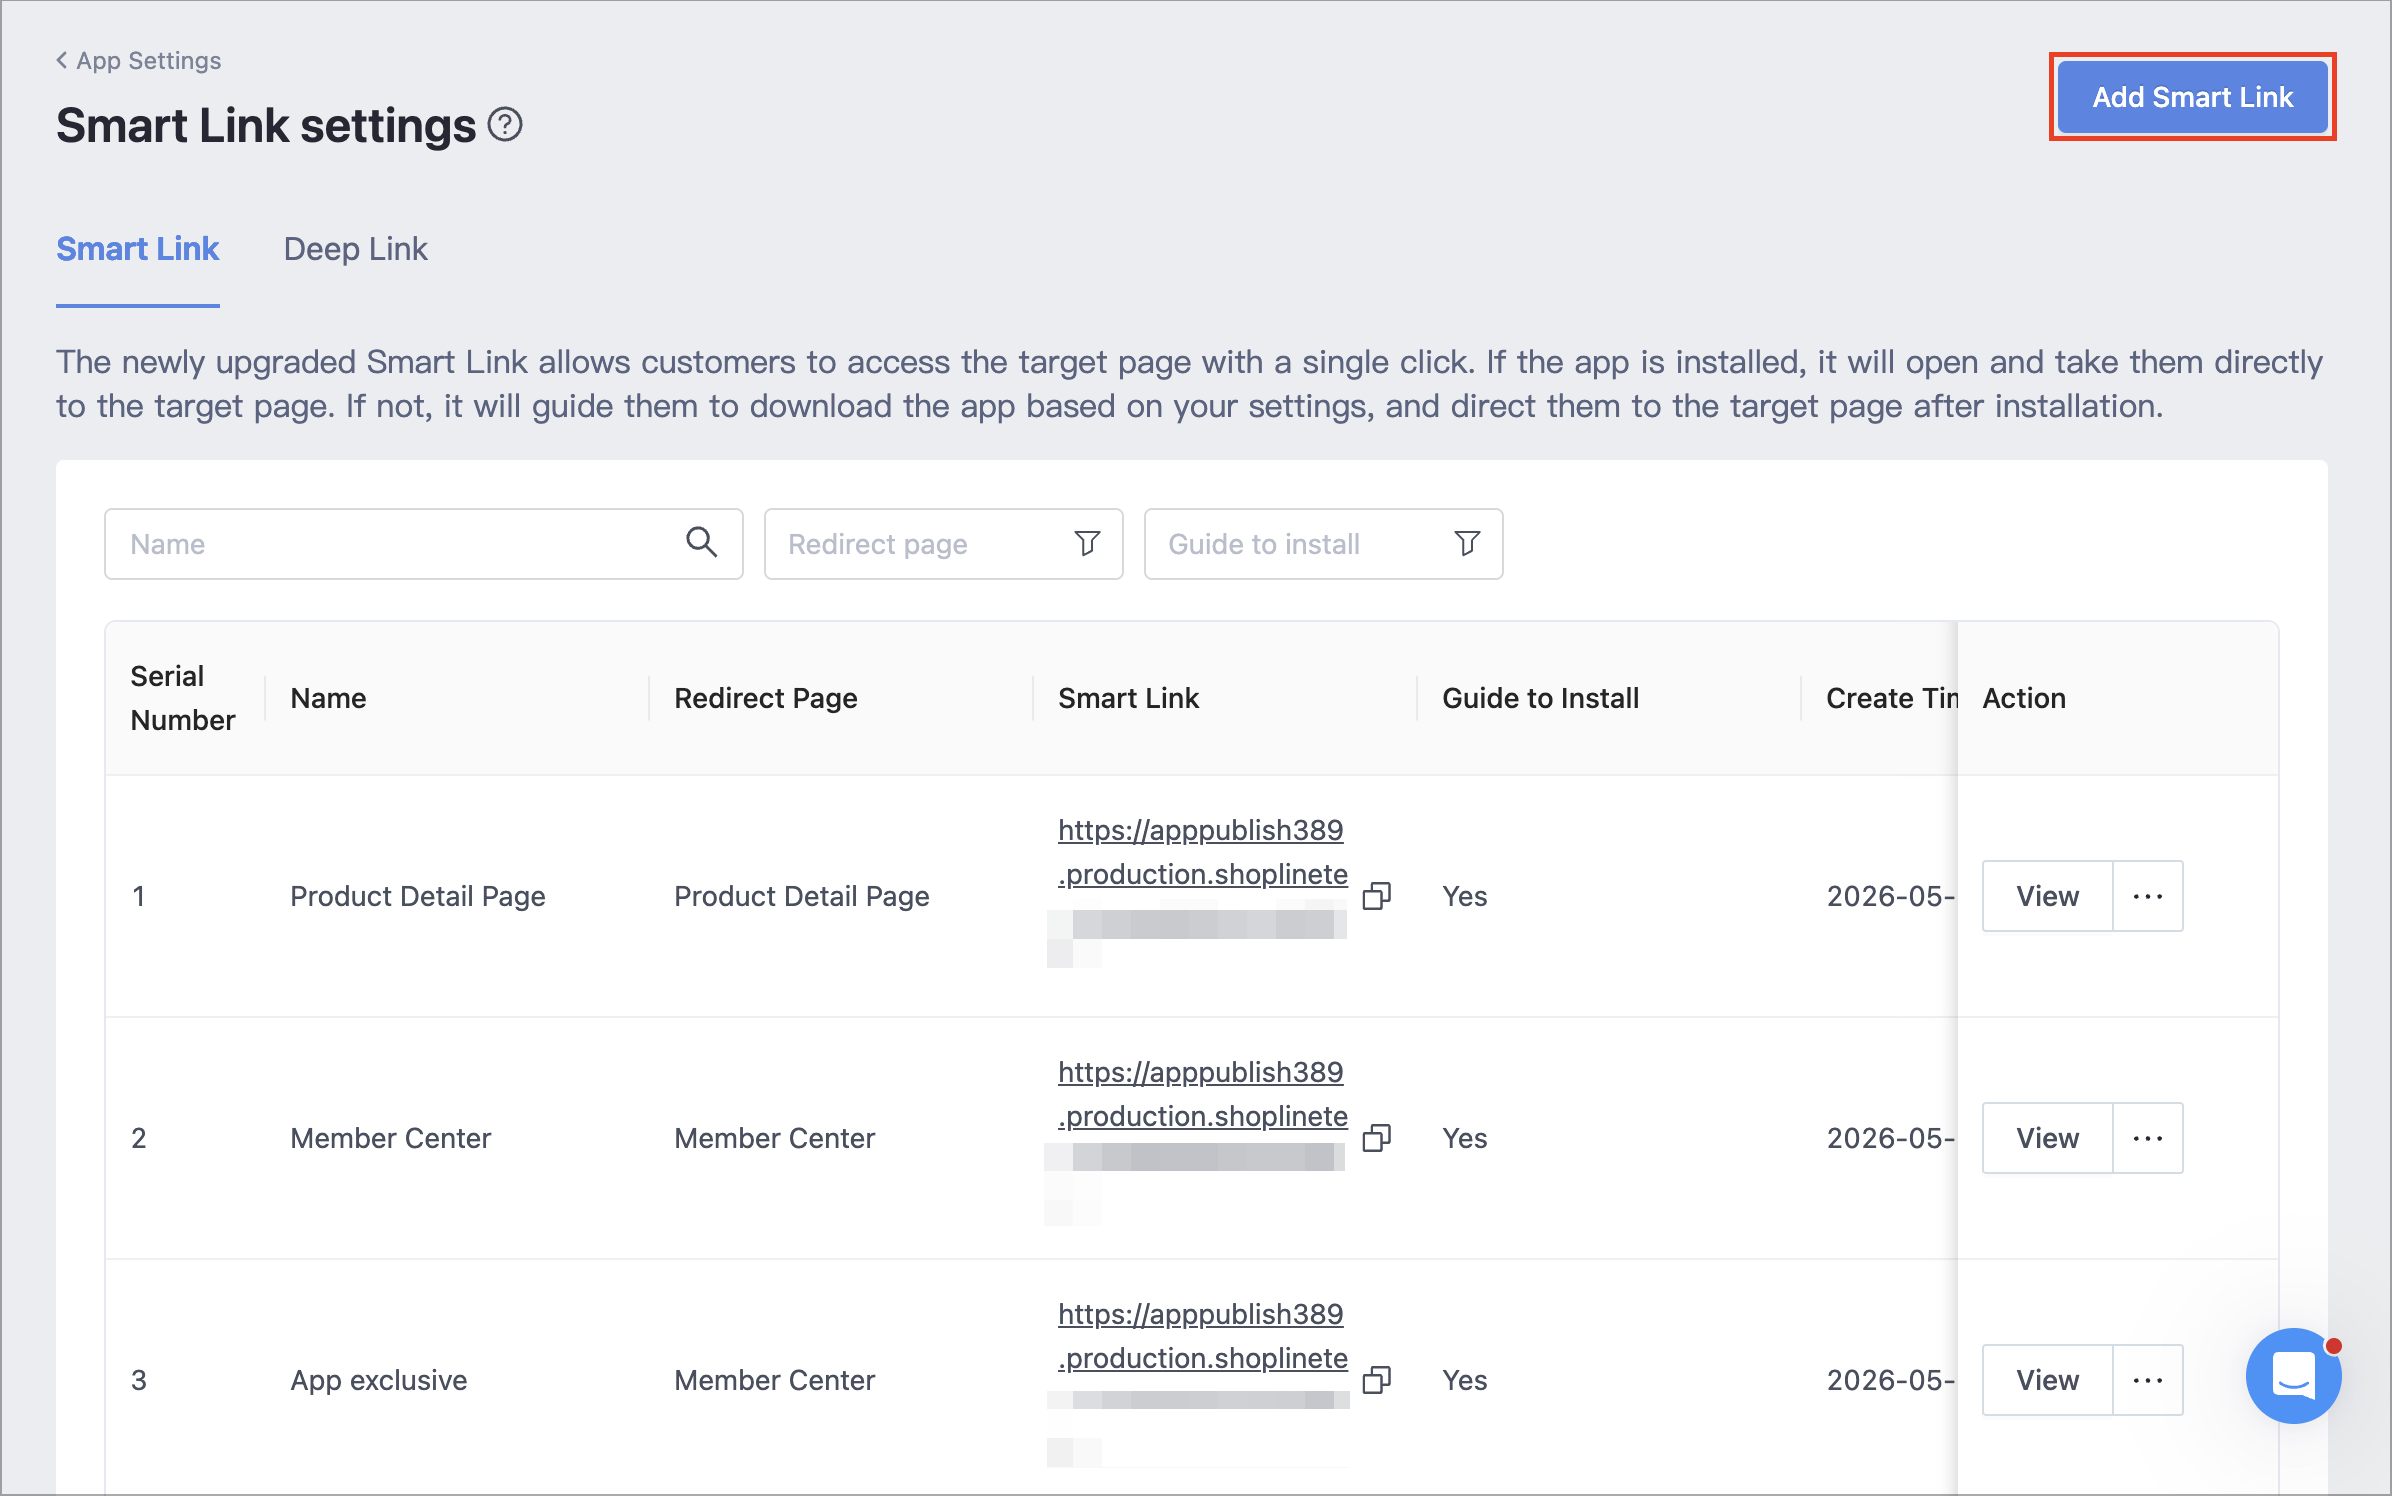Click the help icon beside Smart Link settings
2392x1496 pixels.
(505, 125)
